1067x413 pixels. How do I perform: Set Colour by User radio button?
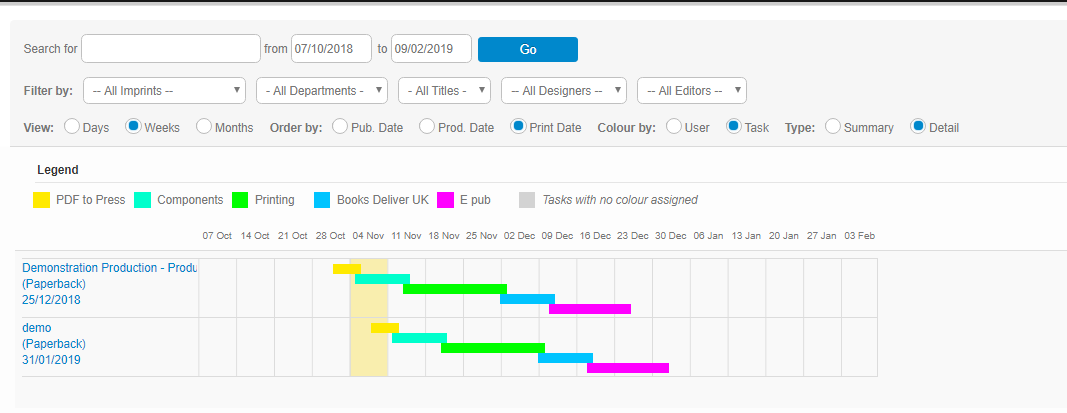pyautogui.click(x=674, y=127)
